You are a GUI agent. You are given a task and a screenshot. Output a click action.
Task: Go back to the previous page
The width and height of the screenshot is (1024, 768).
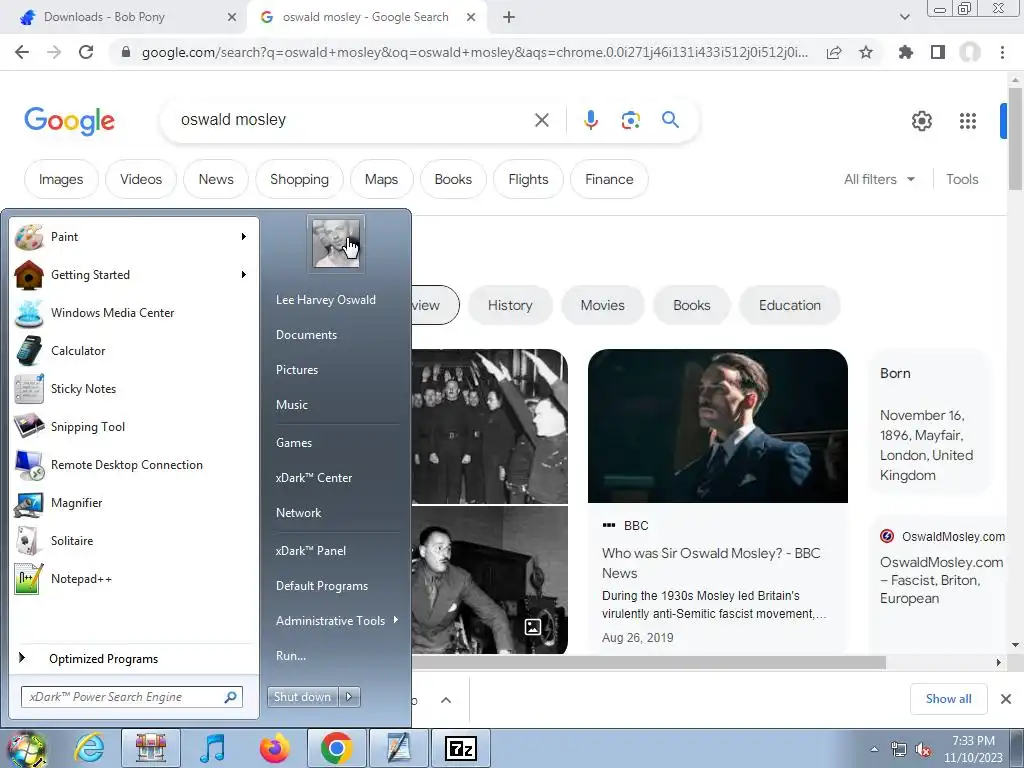[22, 52]
